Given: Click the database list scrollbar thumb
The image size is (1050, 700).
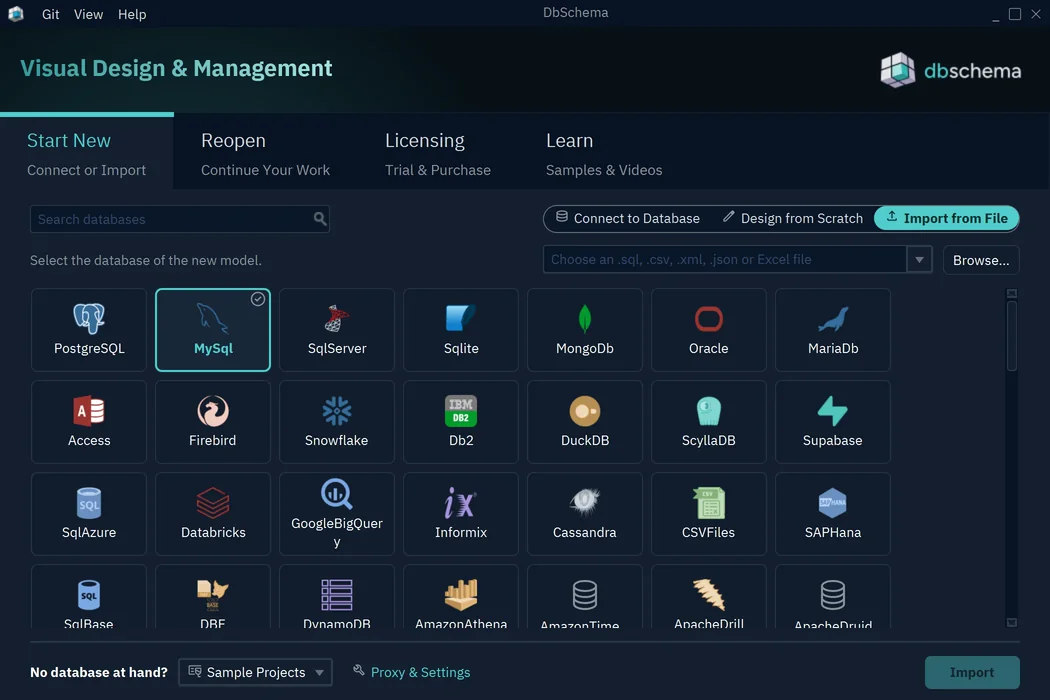Looking at the screenshot, I should click(x=1012, y=335).
